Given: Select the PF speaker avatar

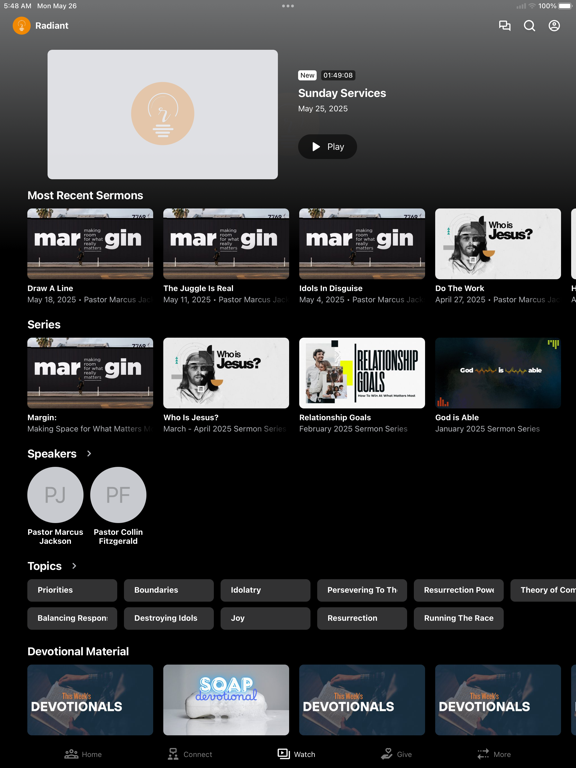Looking at the screenshot, I should coord(118,495).
